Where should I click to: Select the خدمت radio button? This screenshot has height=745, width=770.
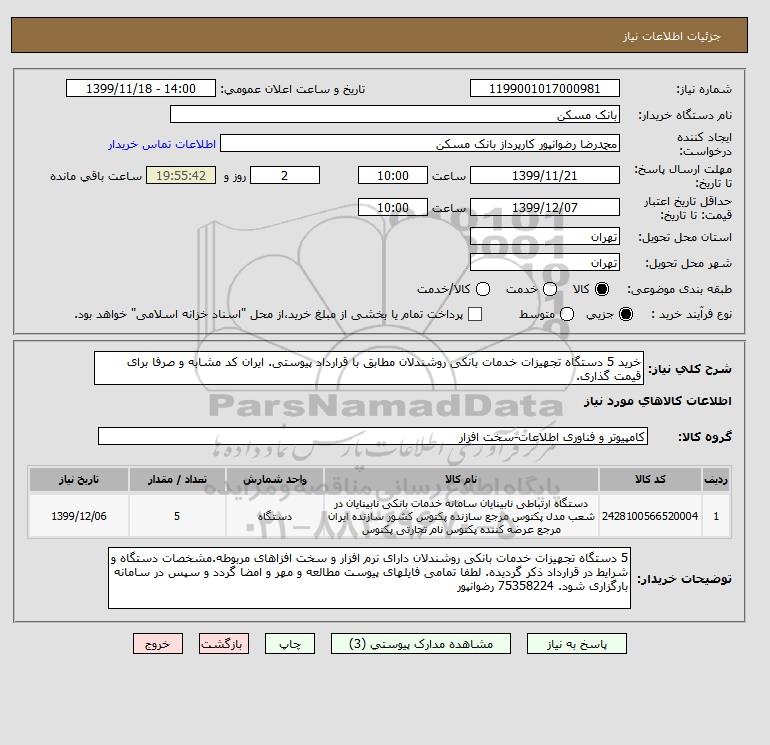pos(550,289)
